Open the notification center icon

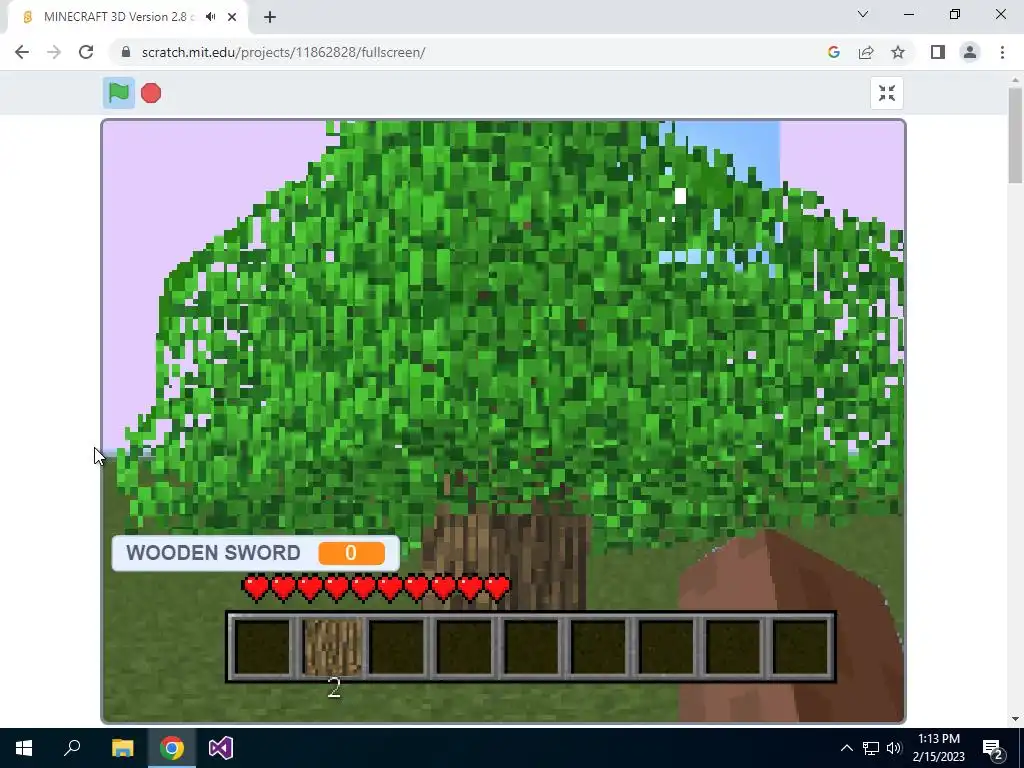point(993,748)
